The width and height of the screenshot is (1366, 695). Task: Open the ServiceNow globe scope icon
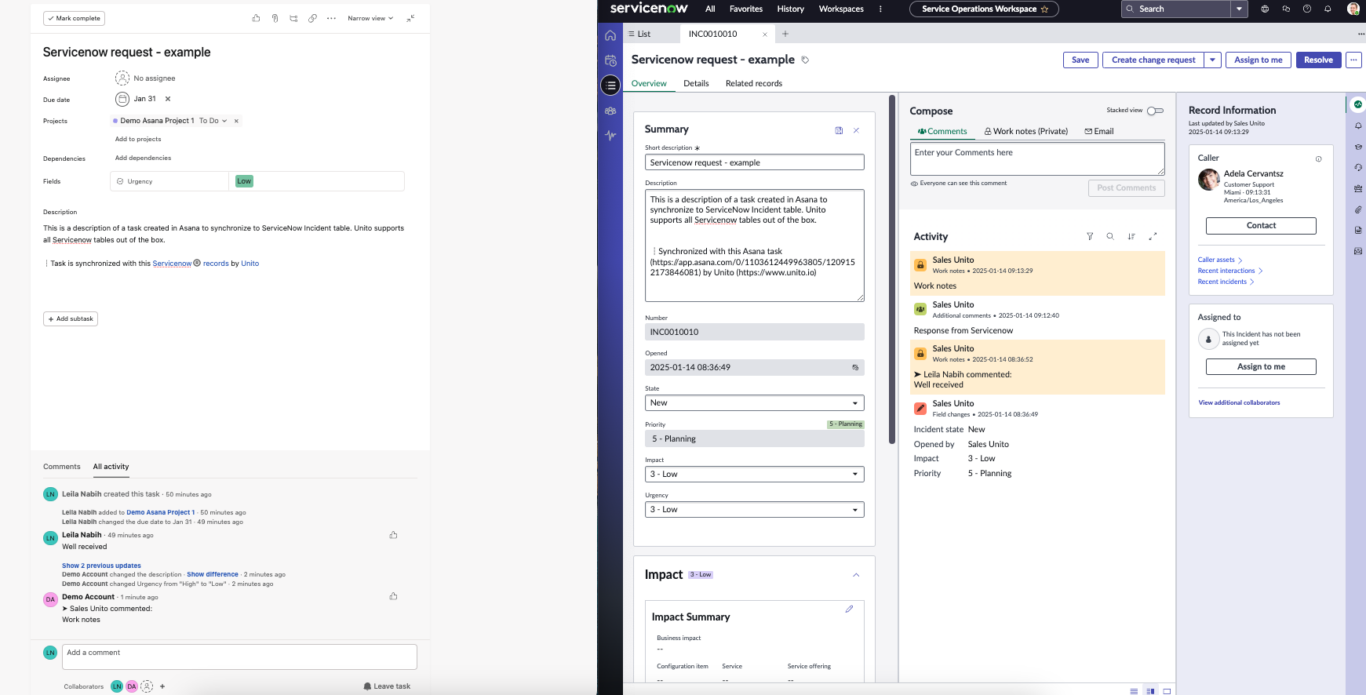tap(1265, 9)
